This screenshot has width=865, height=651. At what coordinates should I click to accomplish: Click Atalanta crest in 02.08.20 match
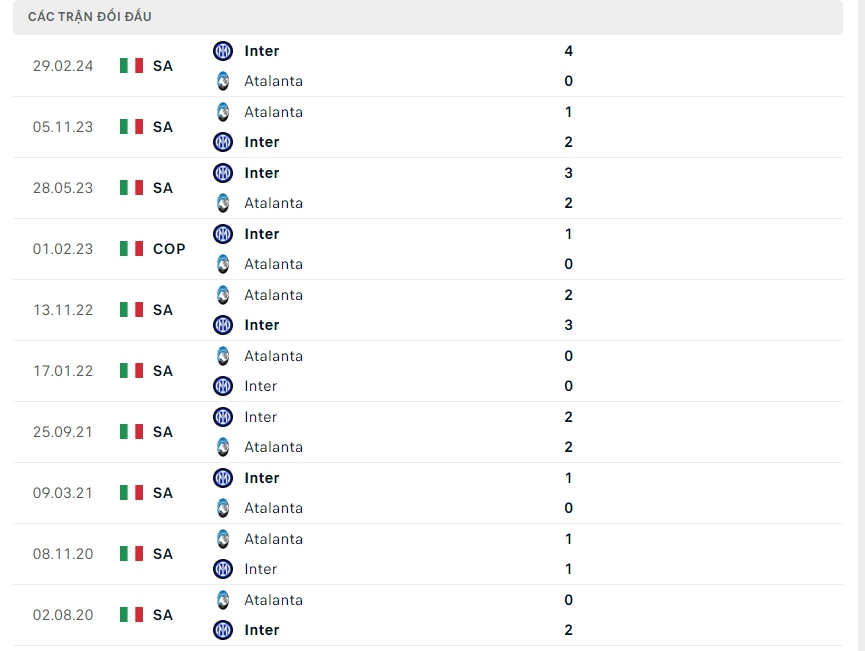(x=223, y=600)
